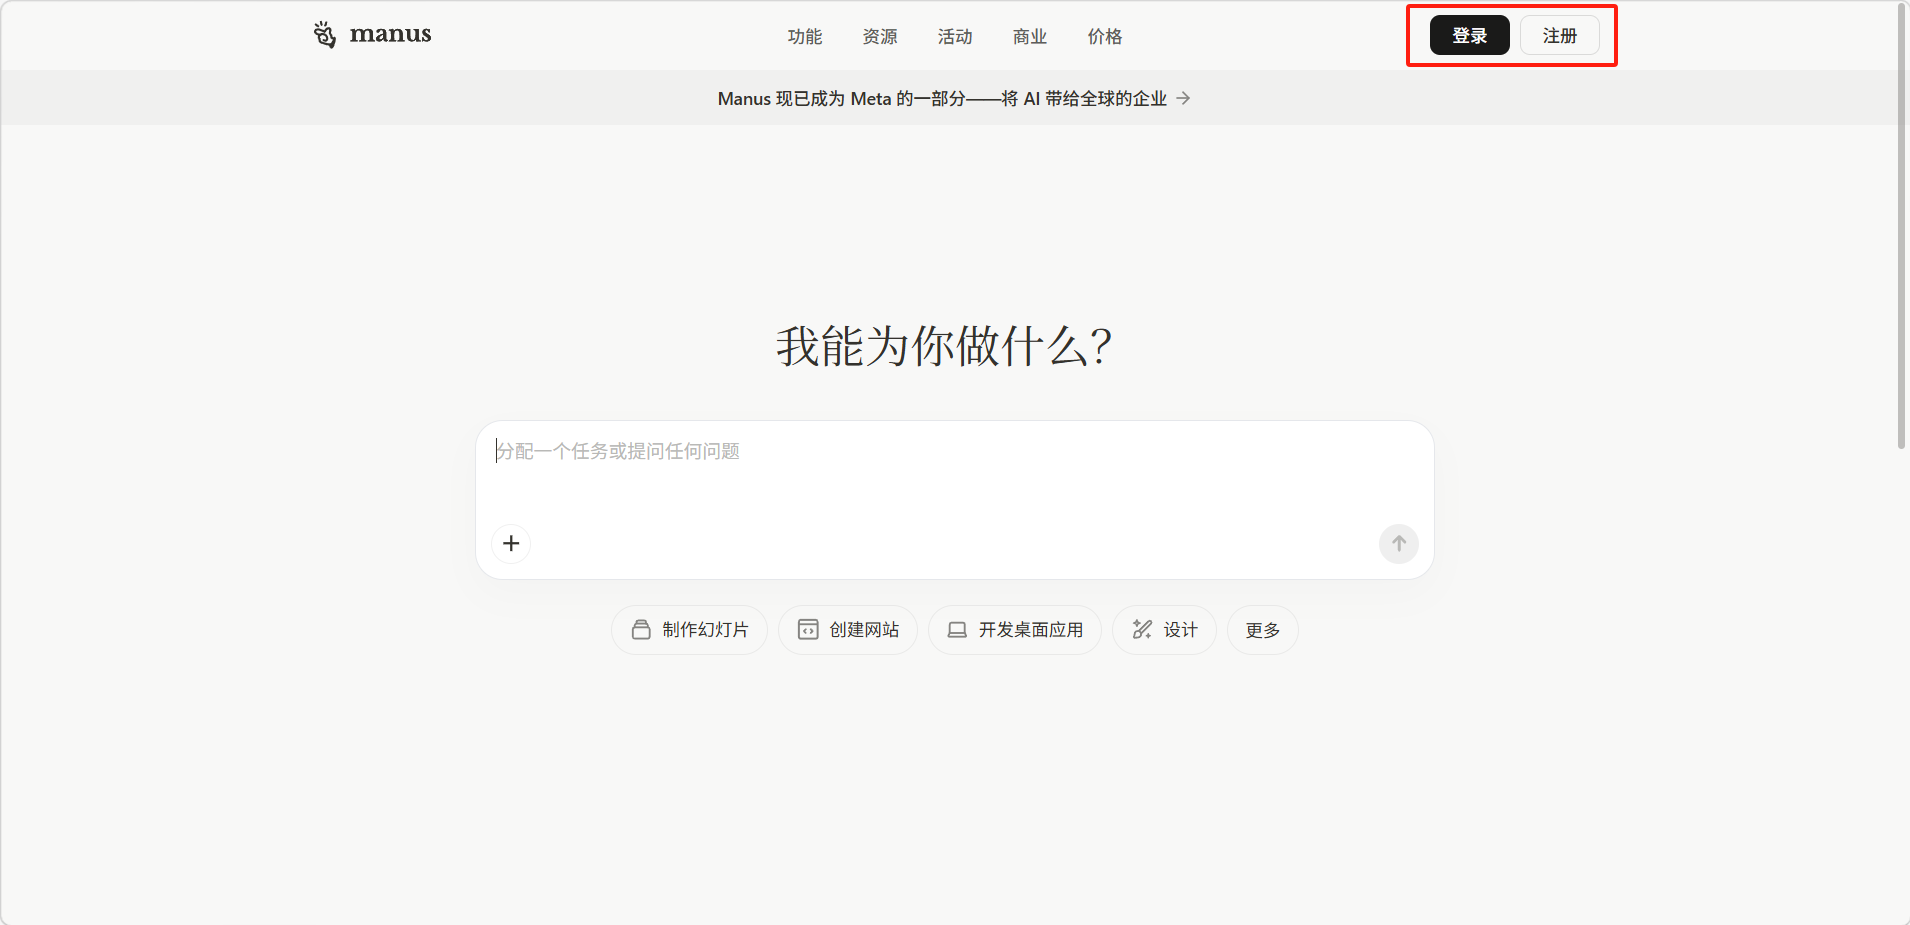Click the browser window icon in 创建网站
This screenshot has height=925, width=1910.
807,630
